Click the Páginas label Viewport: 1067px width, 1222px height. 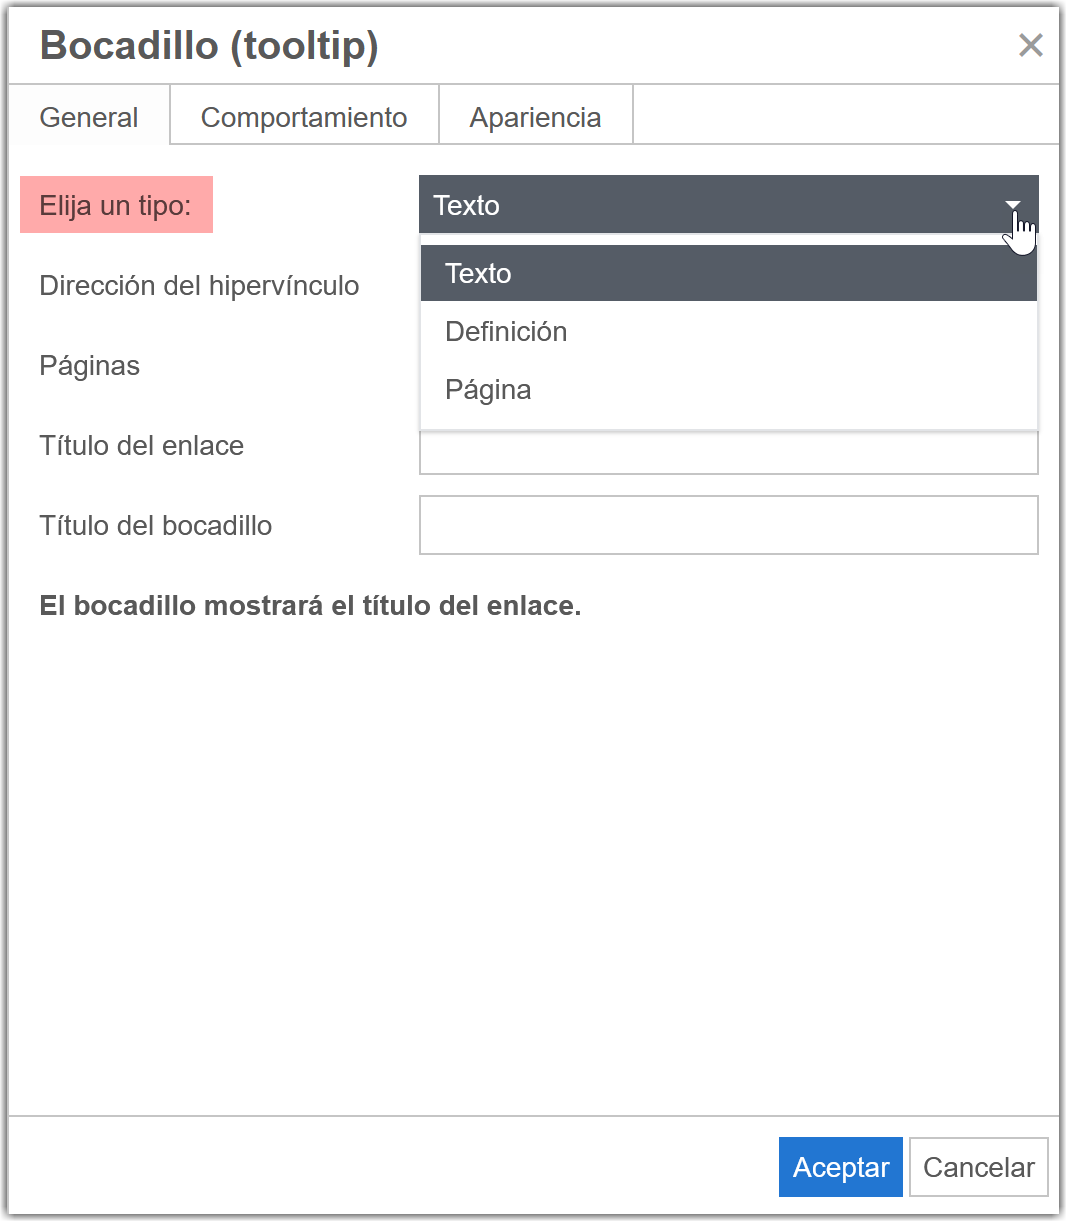coord(90,366)
